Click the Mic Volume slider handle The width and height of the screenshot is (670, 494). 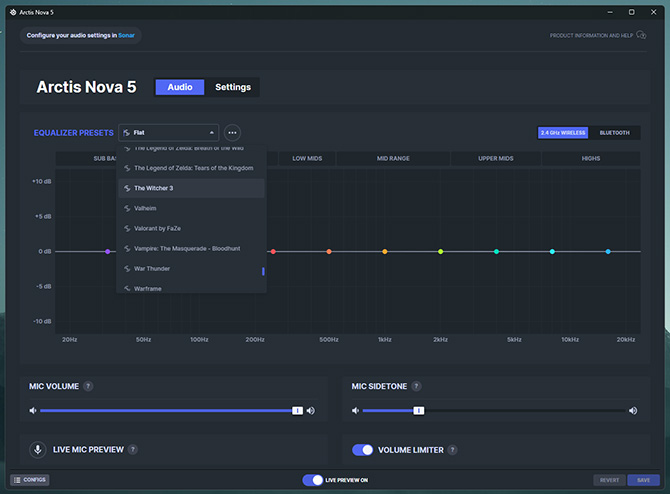click(x=297, y=411)
